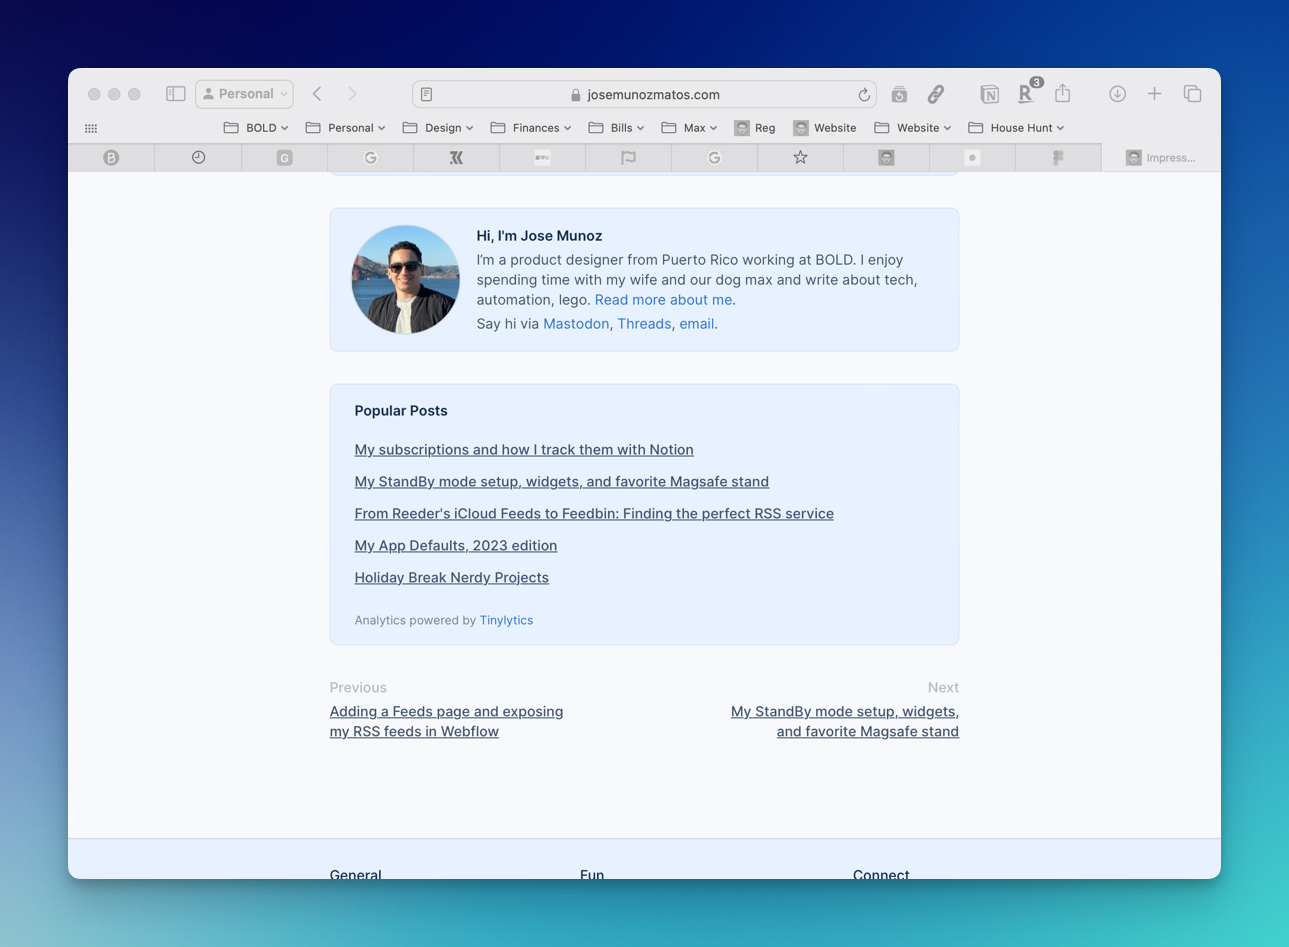This screenshot has height=947, width=1289.
Task: Open My subscriptions with Notion post
Action: (524, 450)
